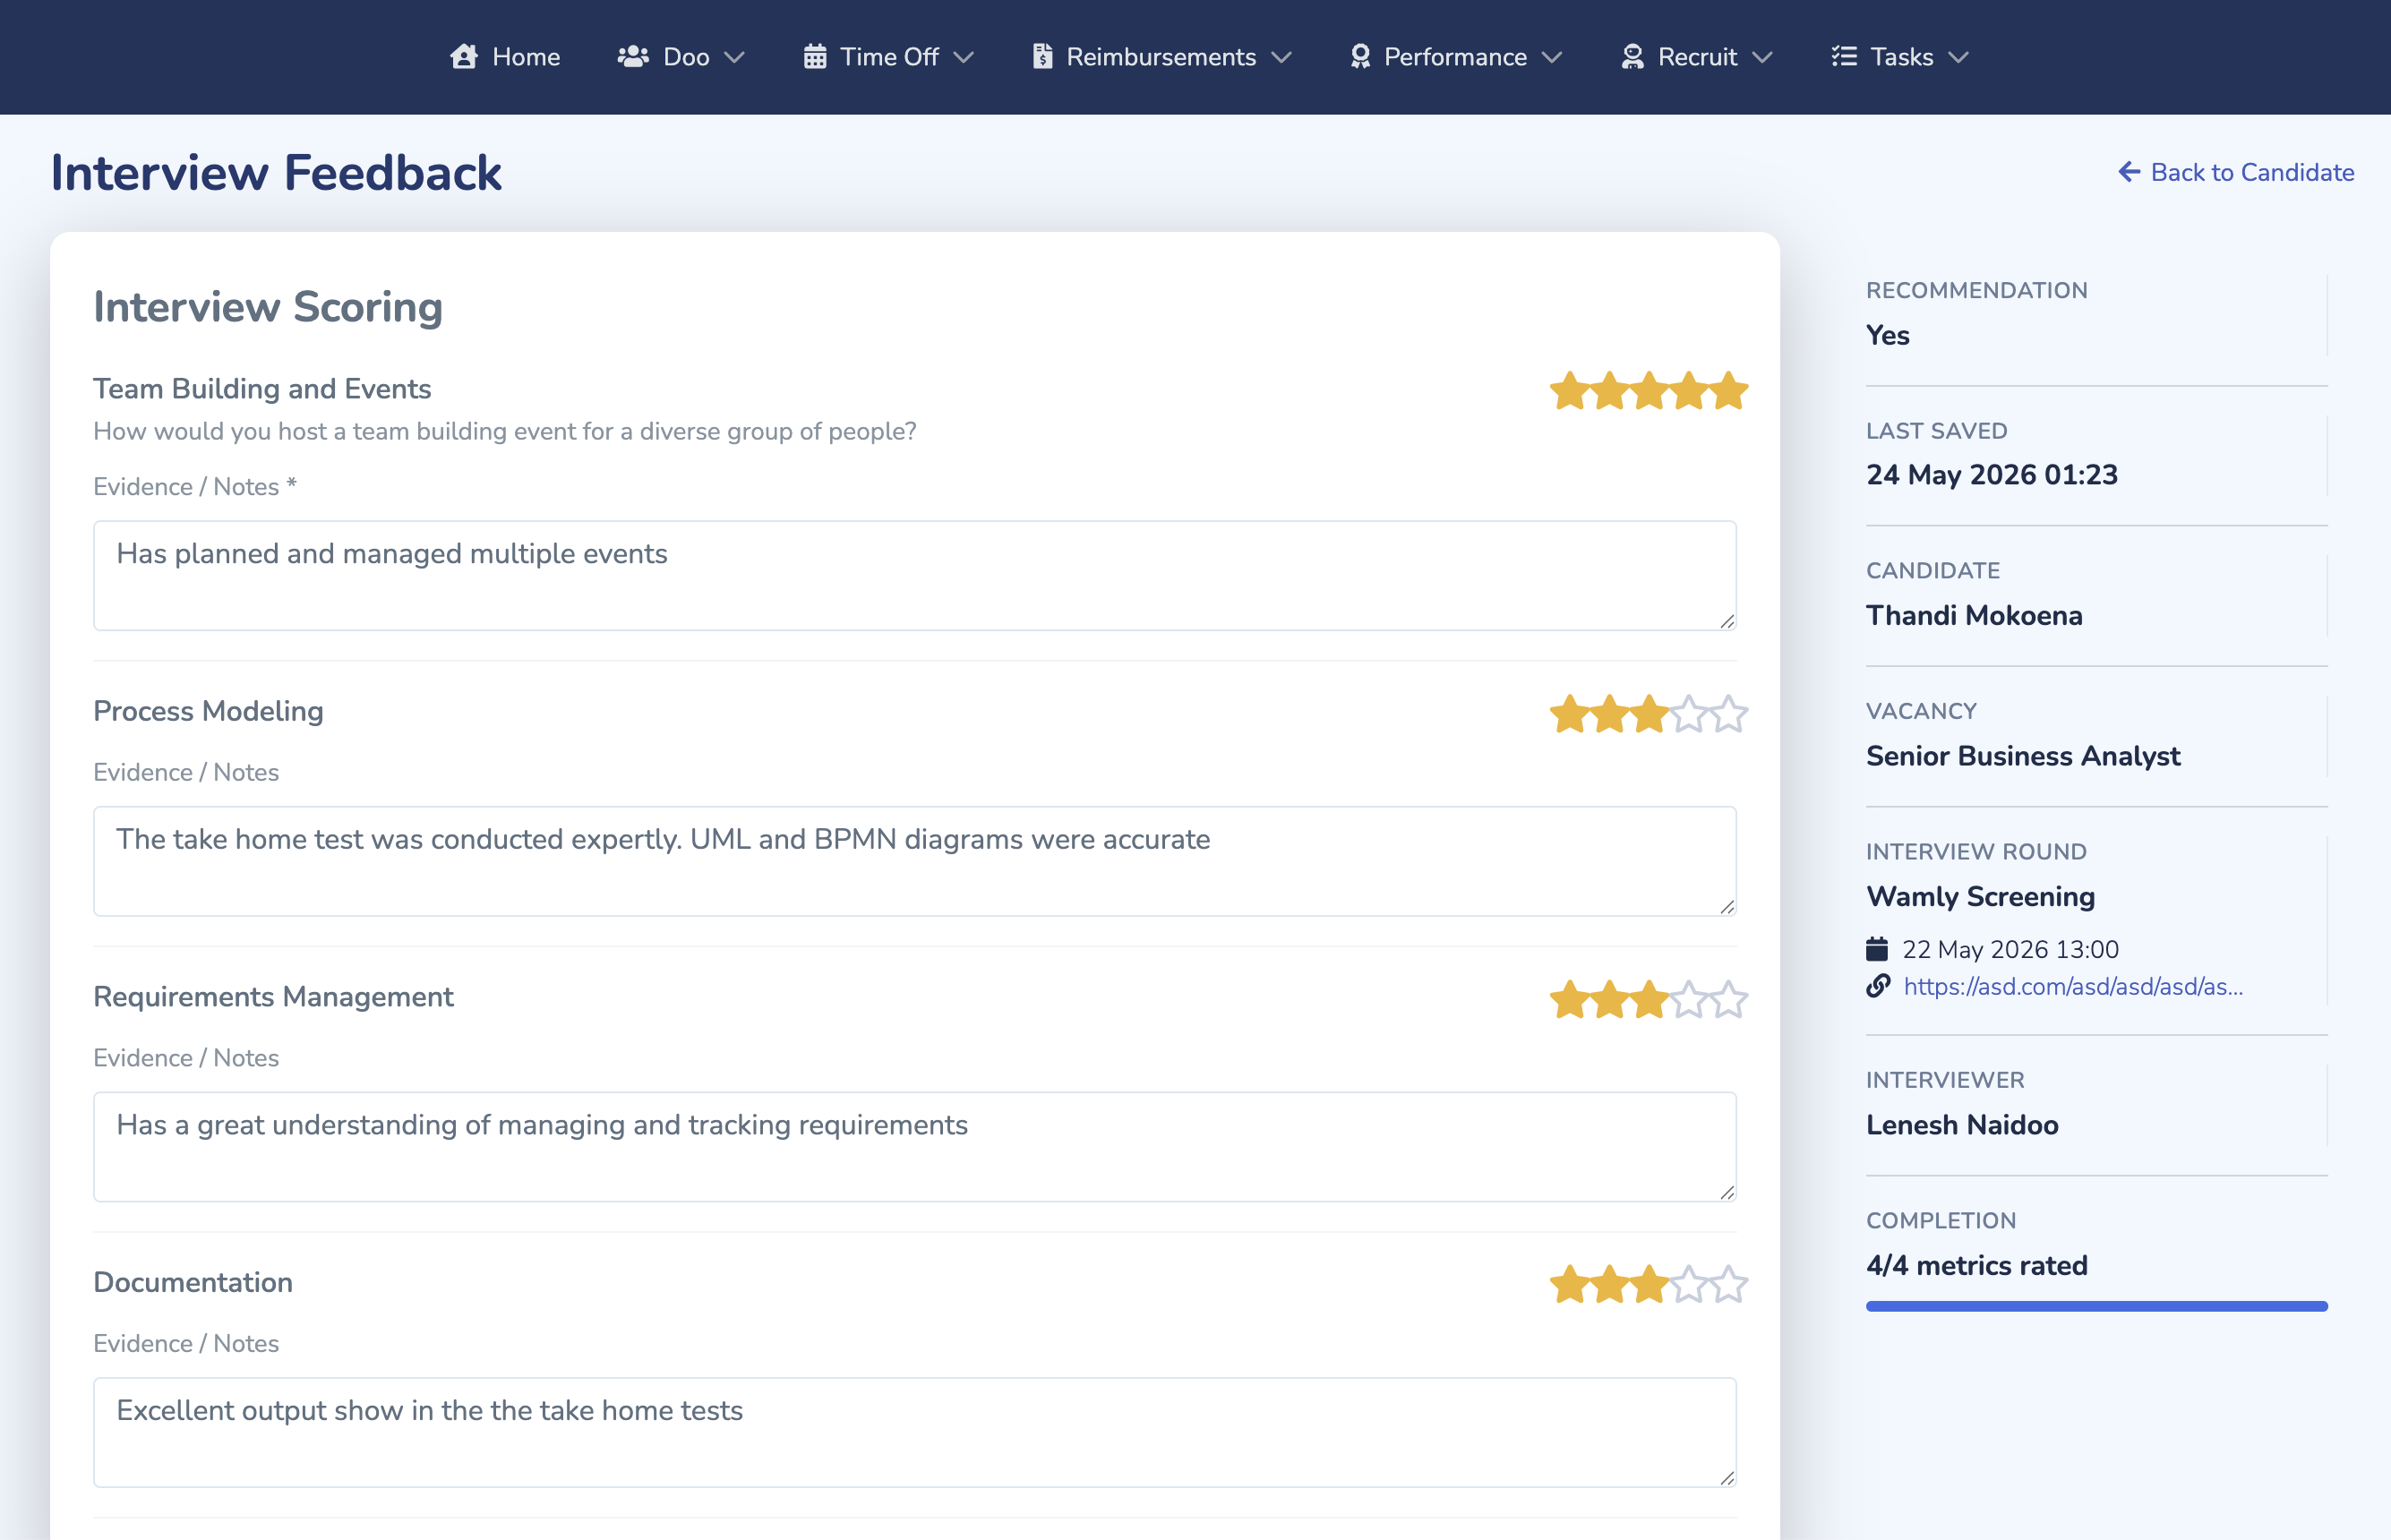Set Documentation rating to two stars
2391x1540 pixels.
1610,1284
